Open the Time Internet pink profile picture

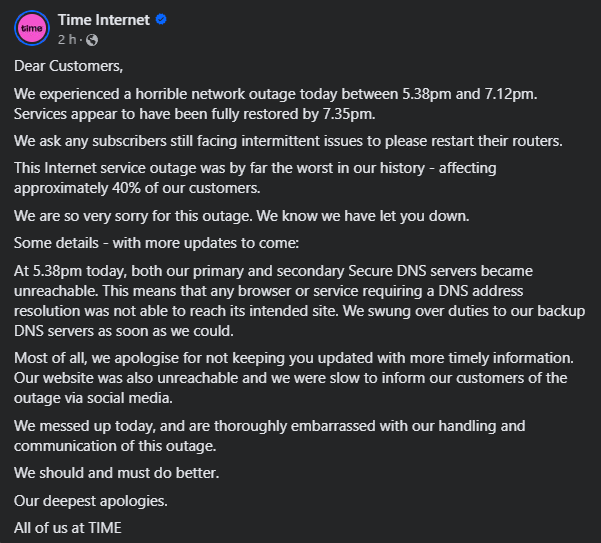32,28
